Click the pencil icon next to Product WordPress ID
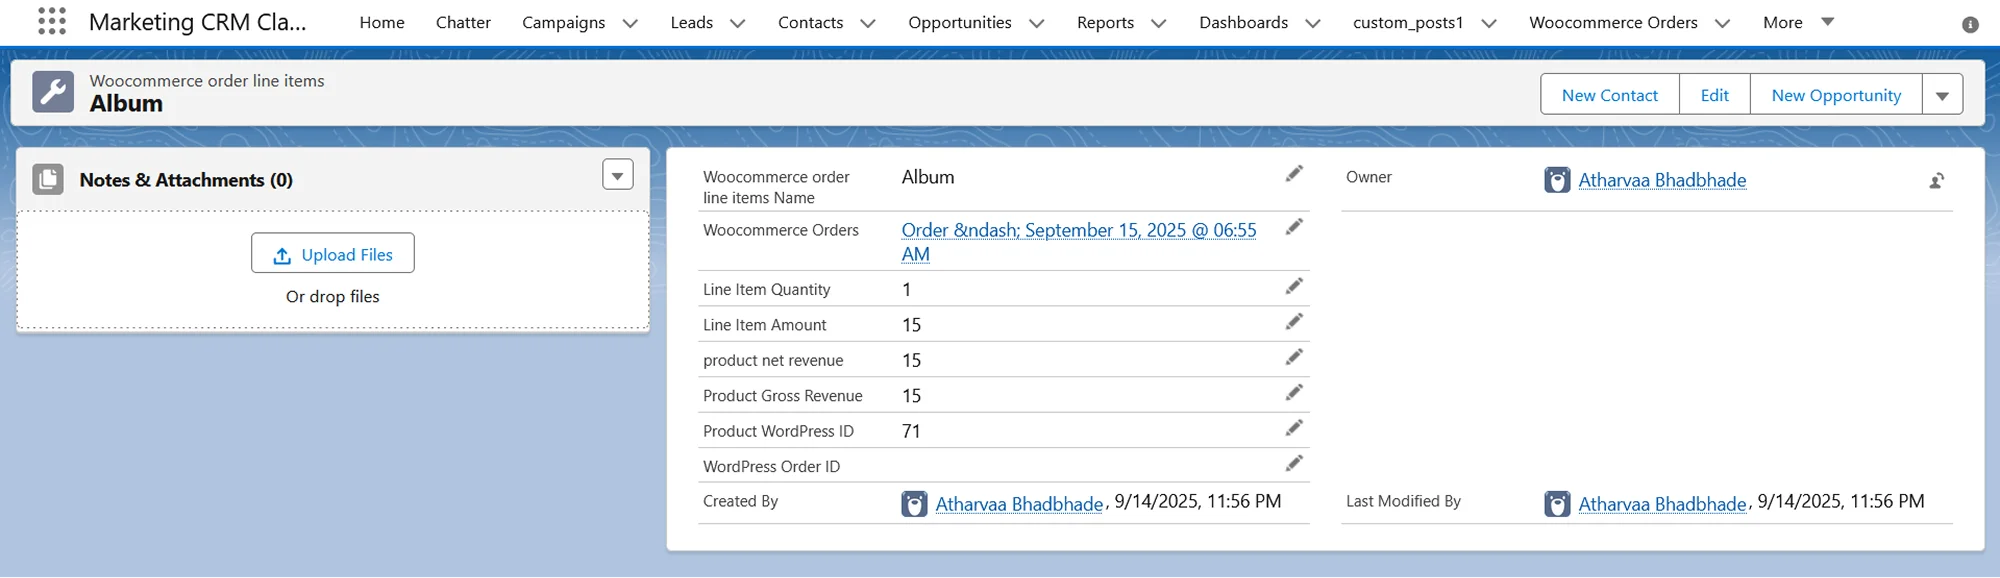The image size is (2000, 578). (1294, 428)
